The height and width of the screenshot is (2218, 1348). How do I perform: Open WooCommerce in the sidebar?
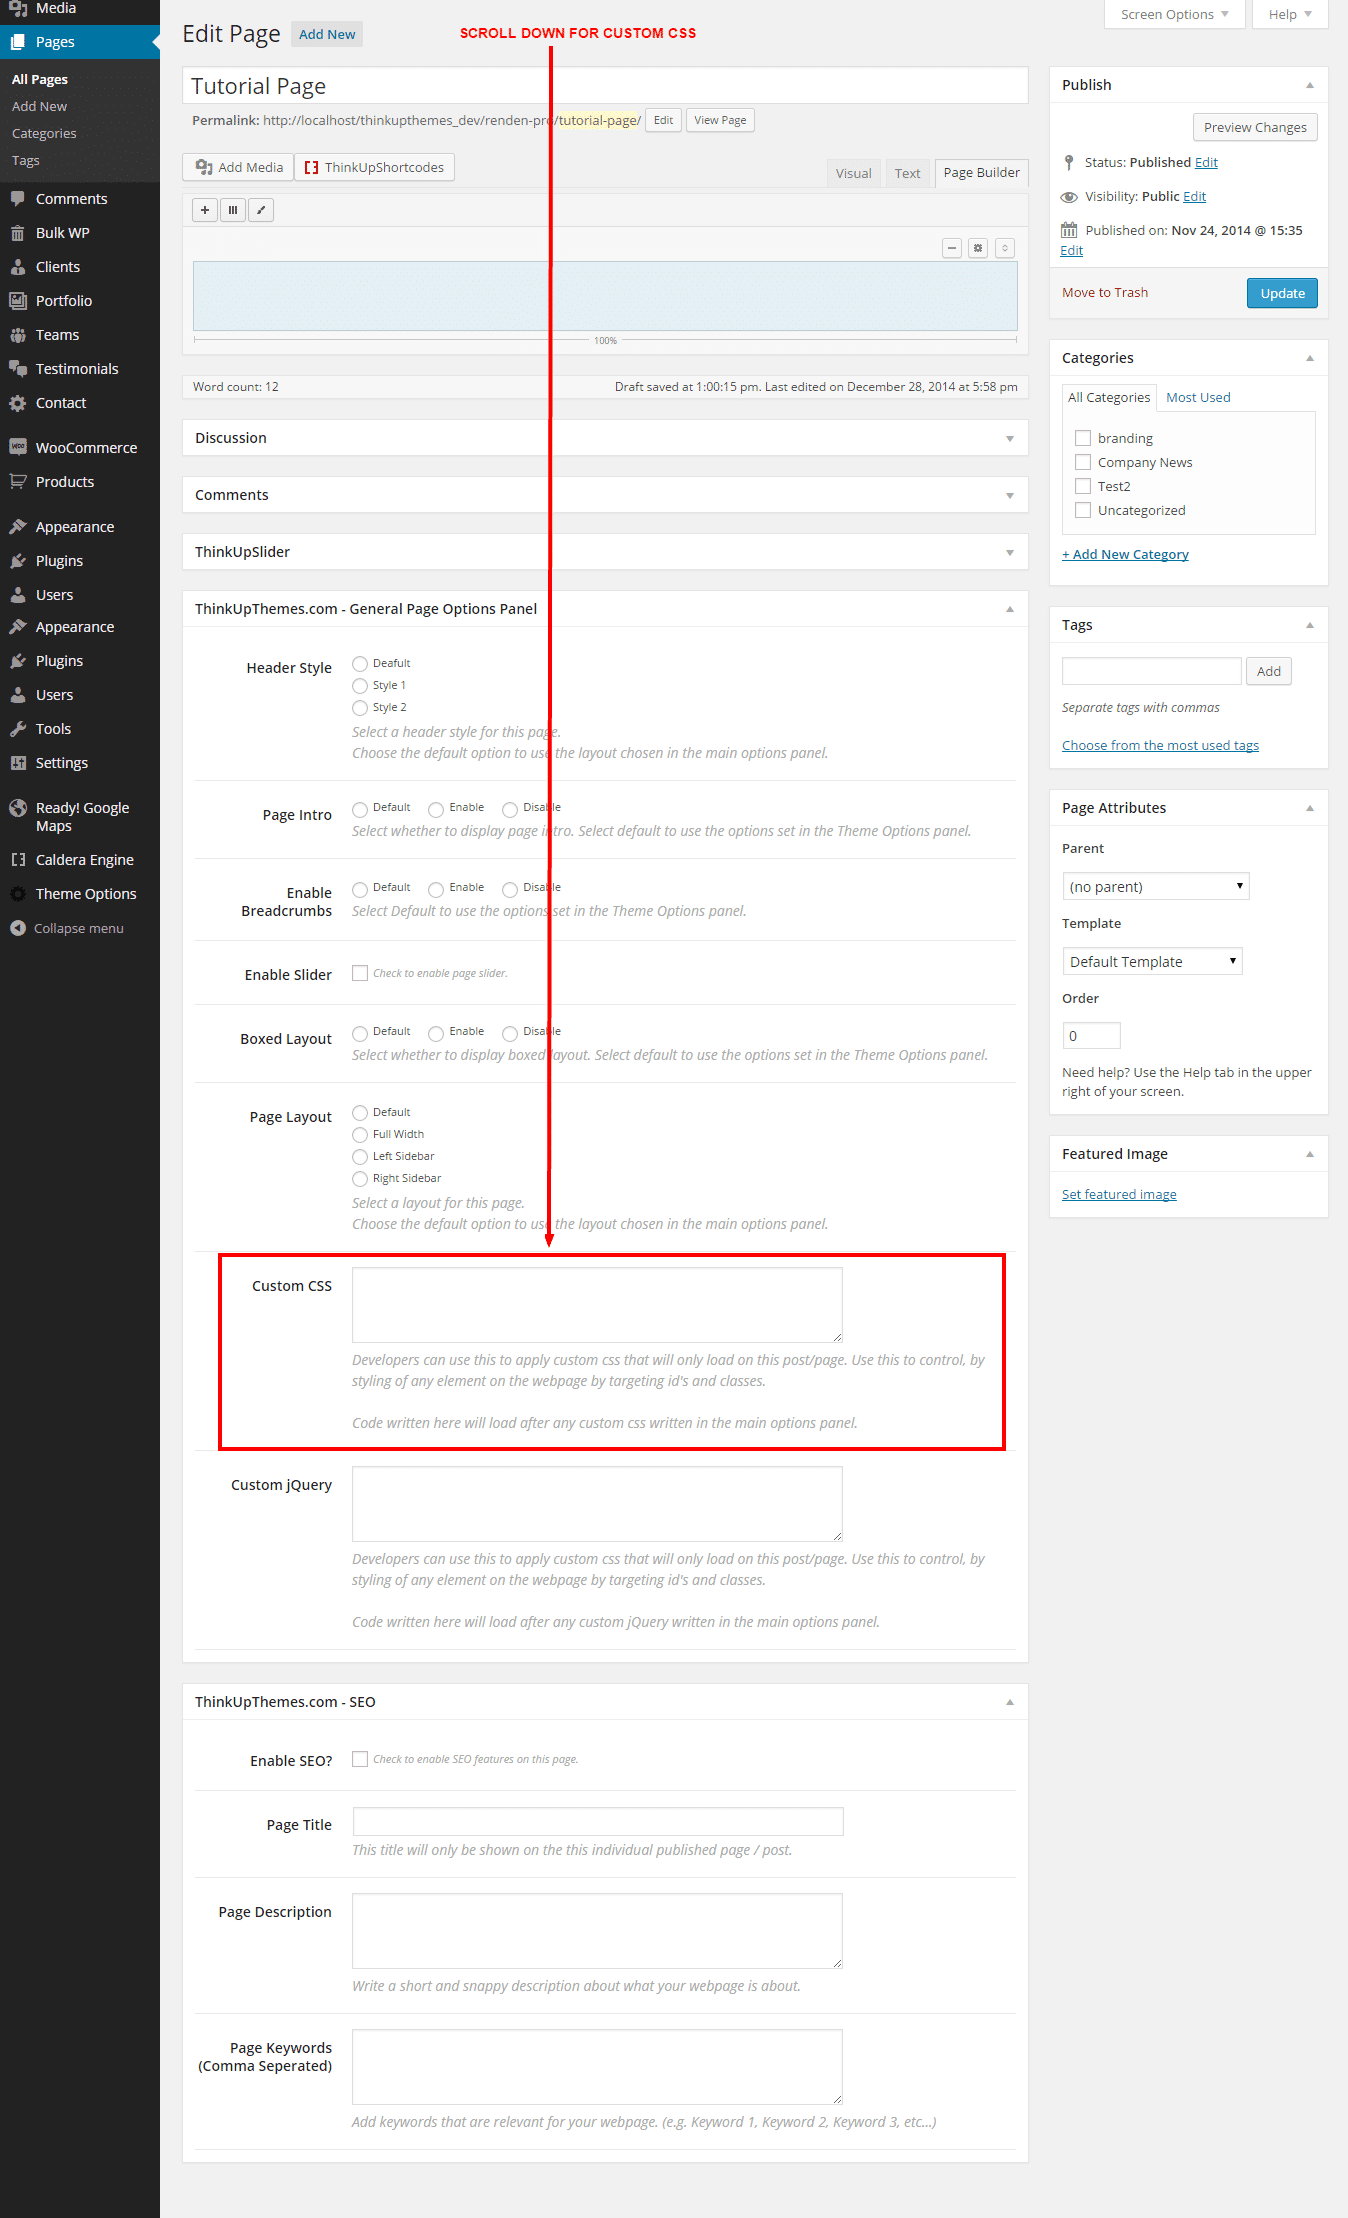tap(85, 448)
